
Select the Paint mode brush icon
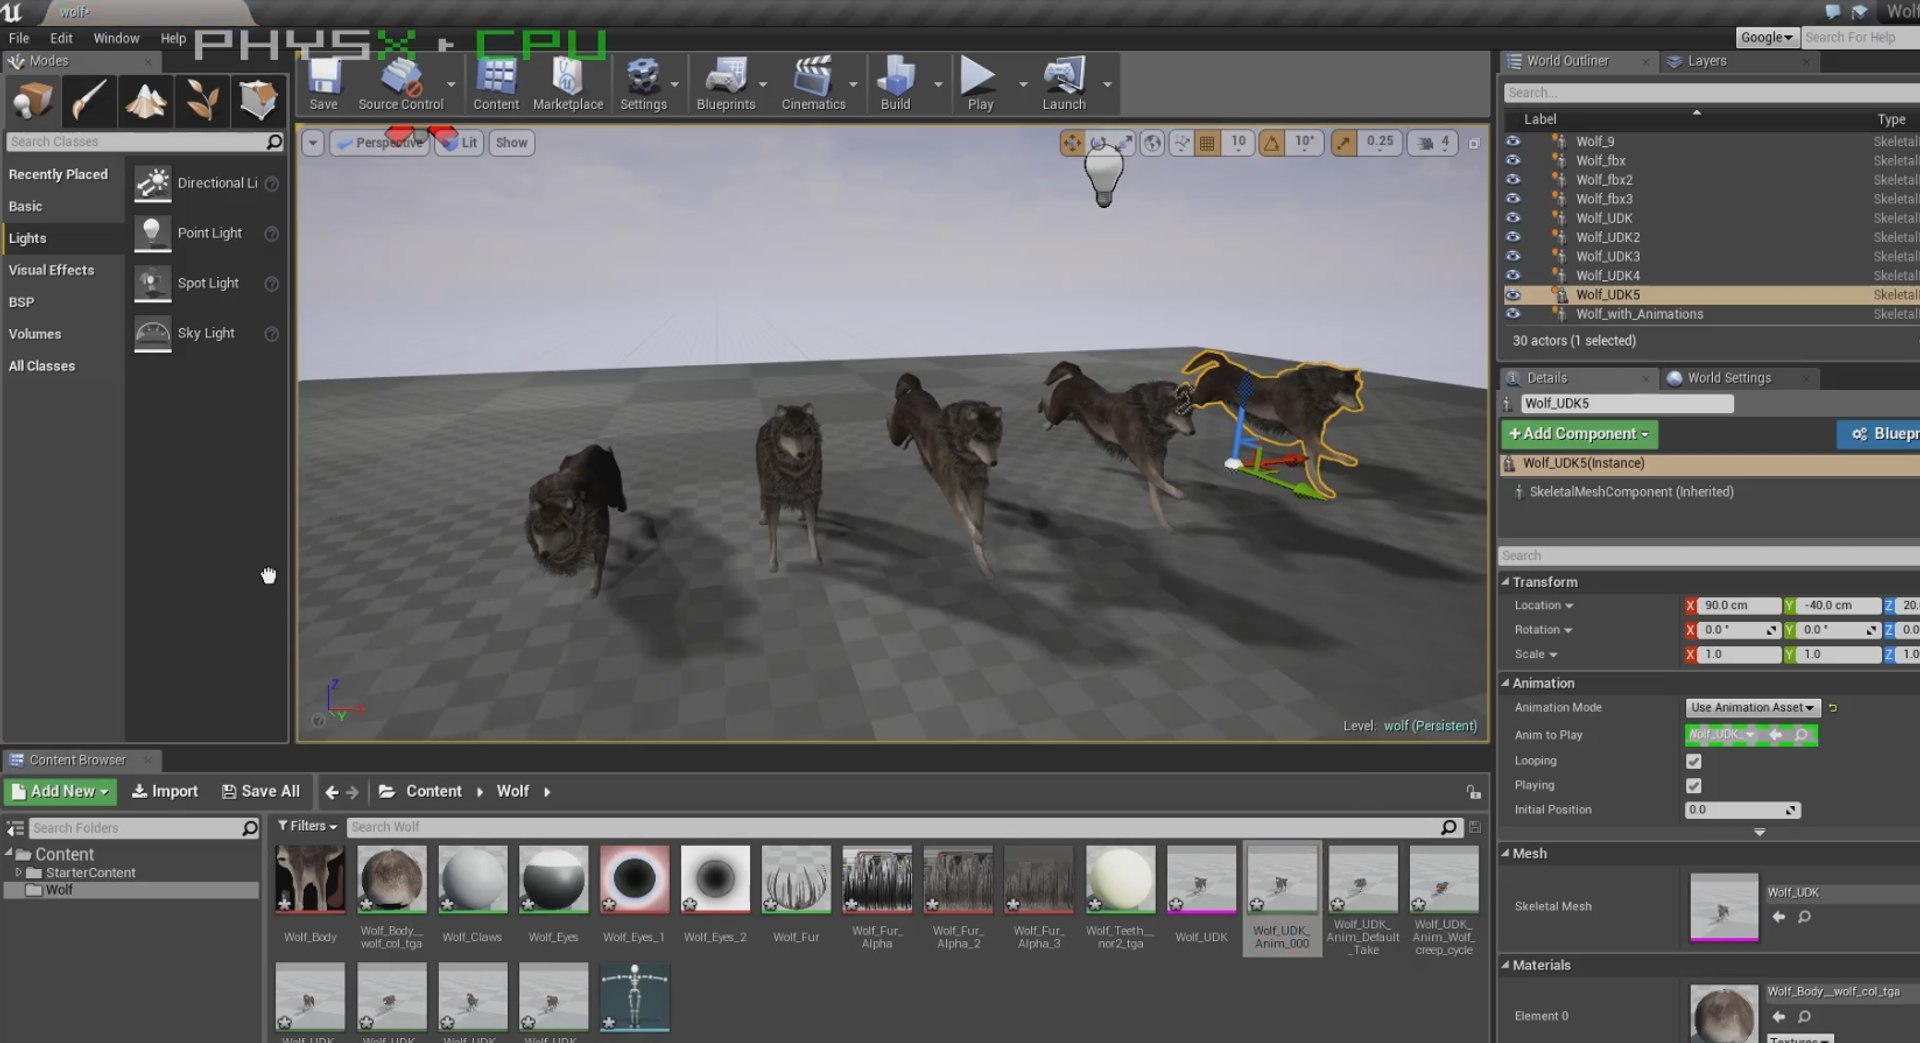click(x=89, y=101)
